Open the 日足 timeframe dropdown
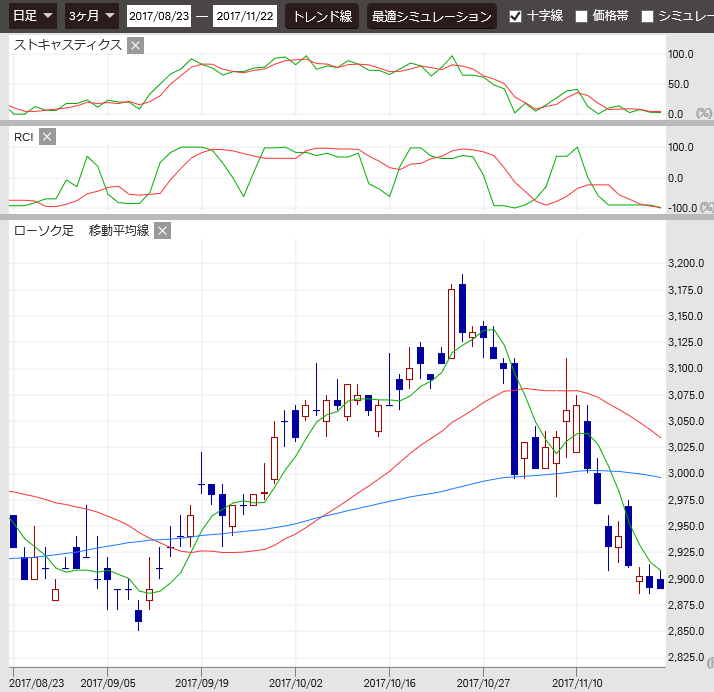Image resolution: width=714 pixels, height=692 pixels. (x=32, y=16)
